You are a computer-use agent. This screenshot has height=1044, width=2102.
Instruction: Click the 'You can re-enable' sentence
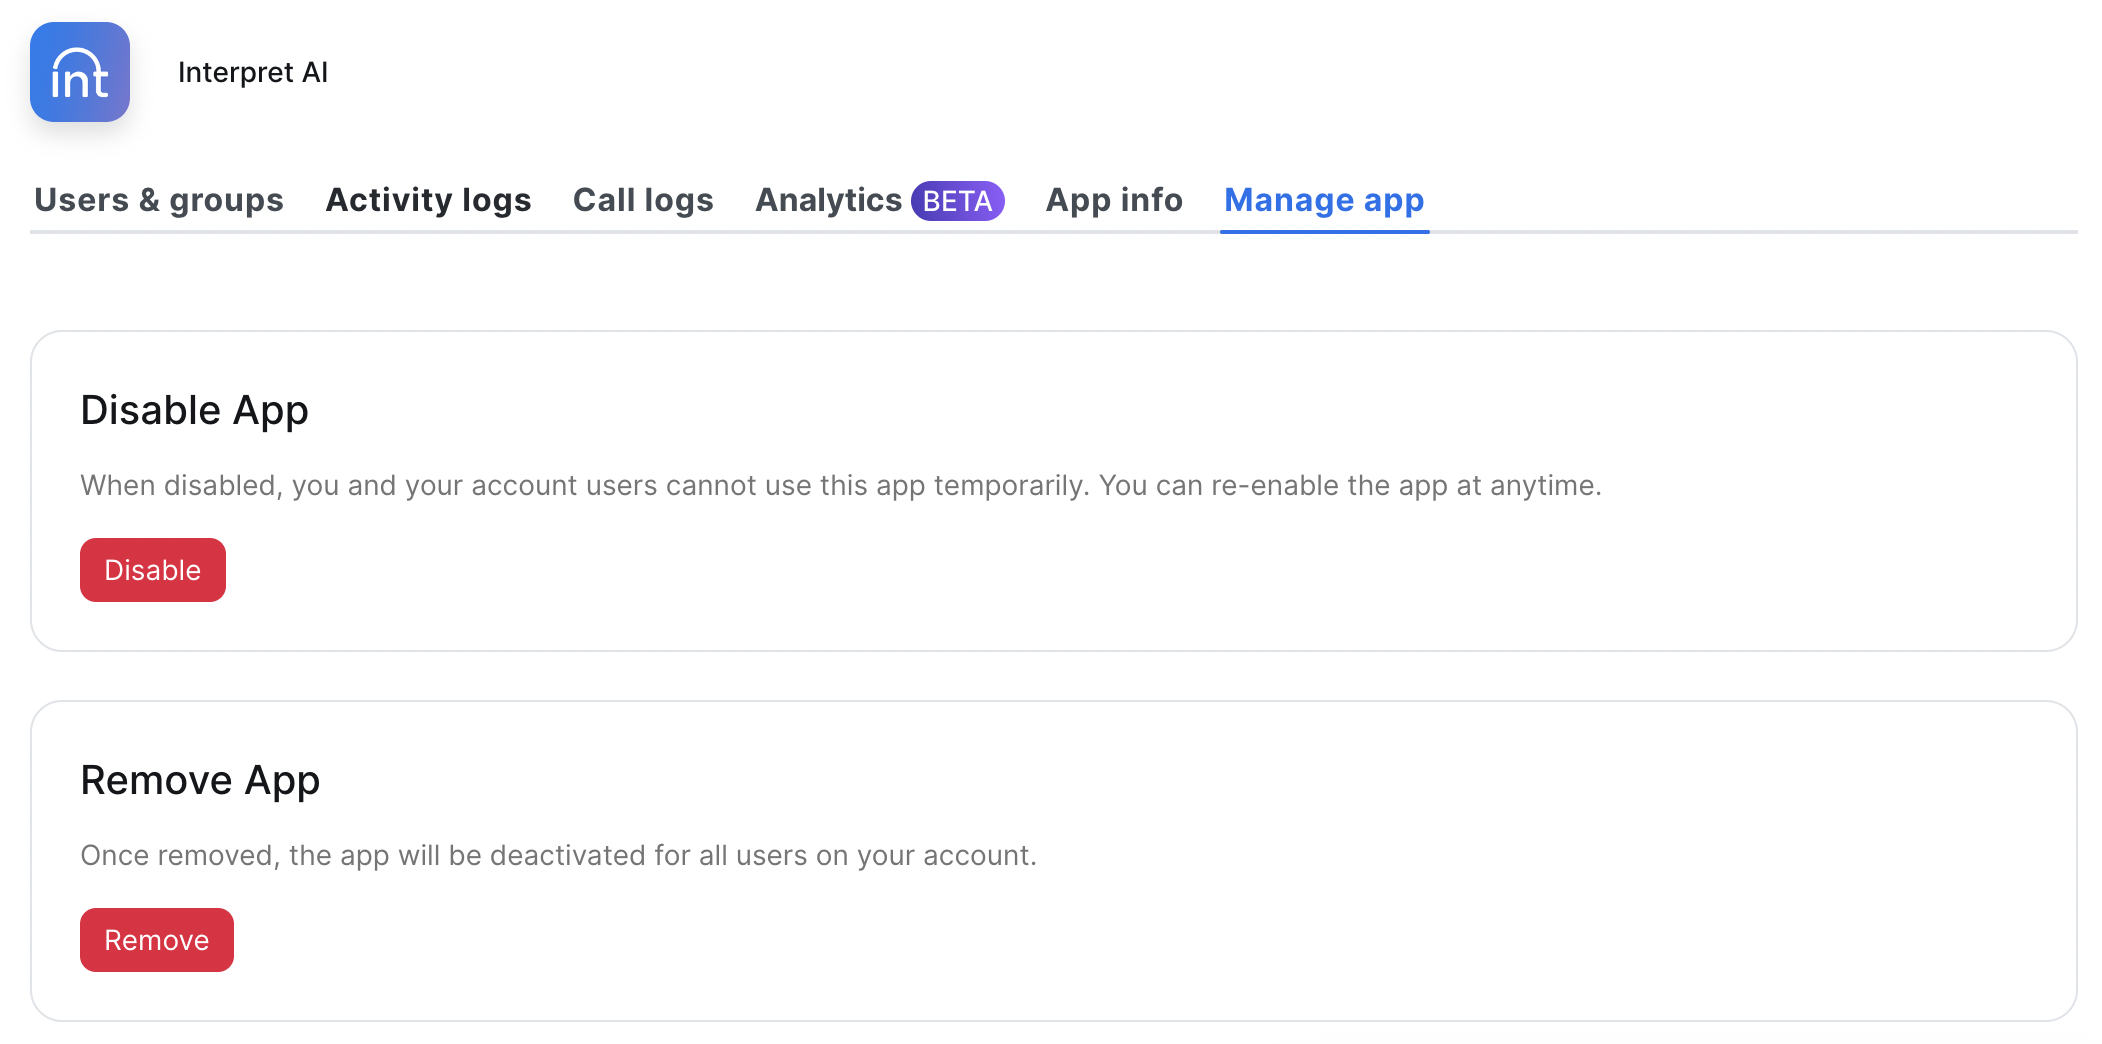tap(1350, 485)
